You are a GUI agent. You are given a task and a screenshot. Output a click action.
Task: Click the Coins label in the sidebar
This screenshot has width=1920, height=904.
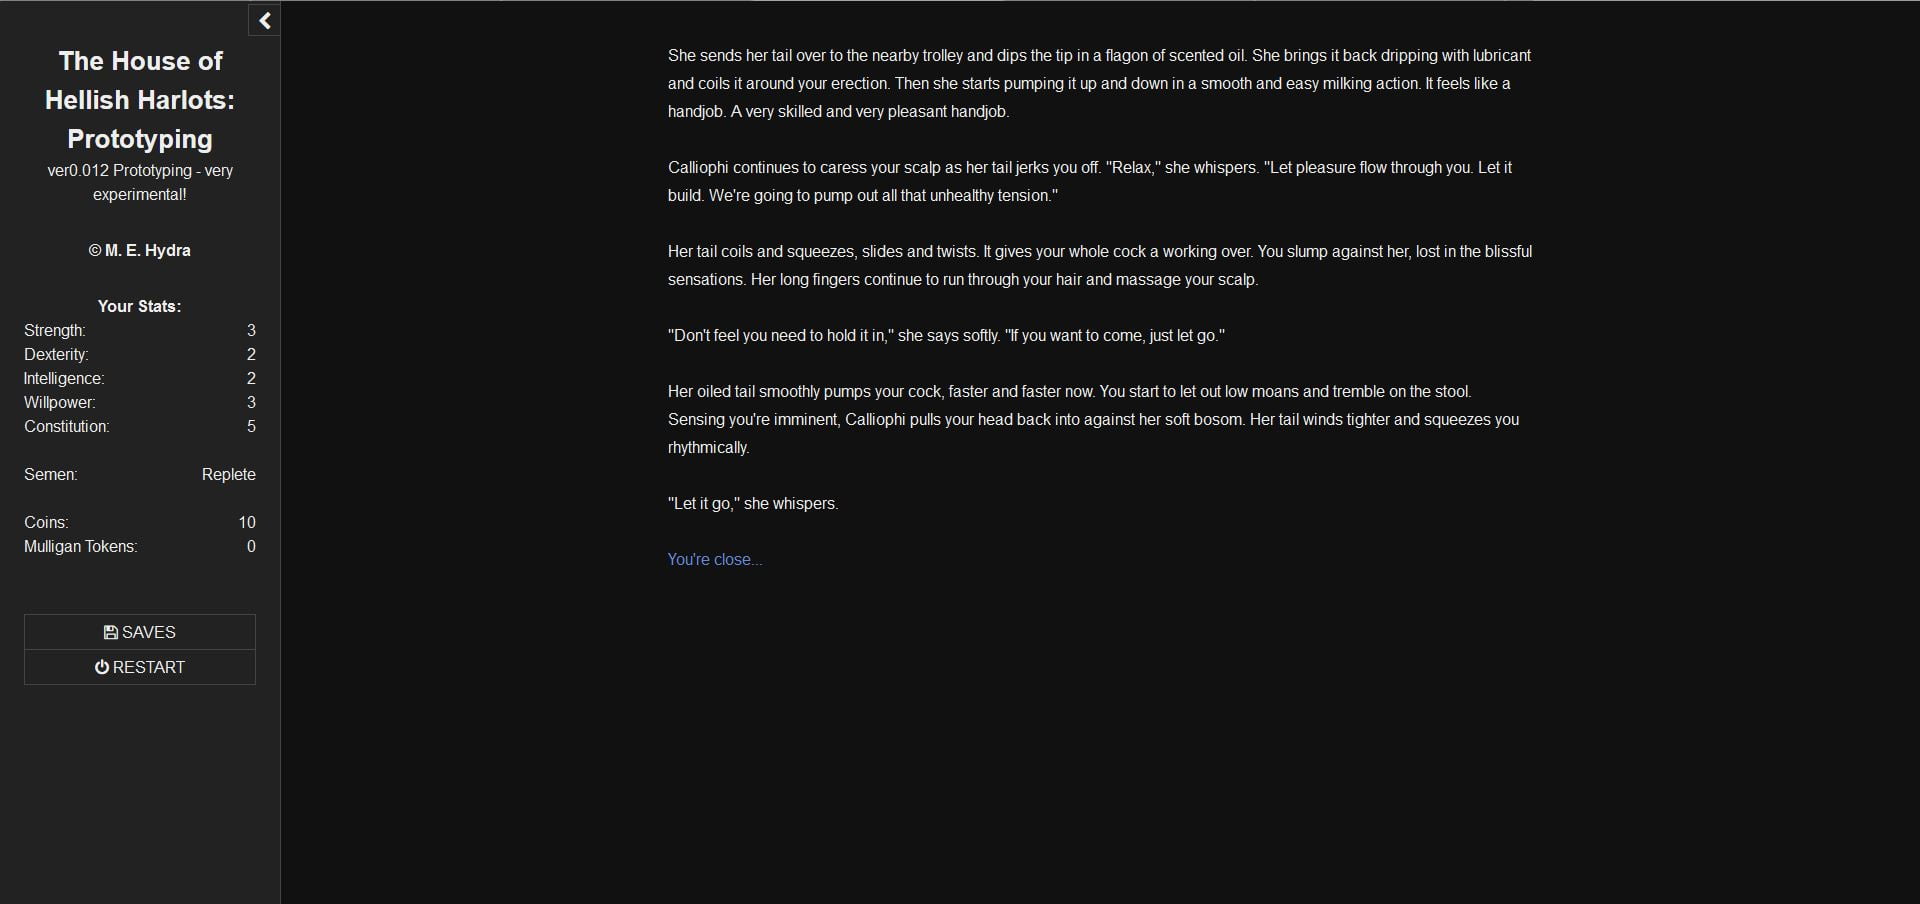46,522
